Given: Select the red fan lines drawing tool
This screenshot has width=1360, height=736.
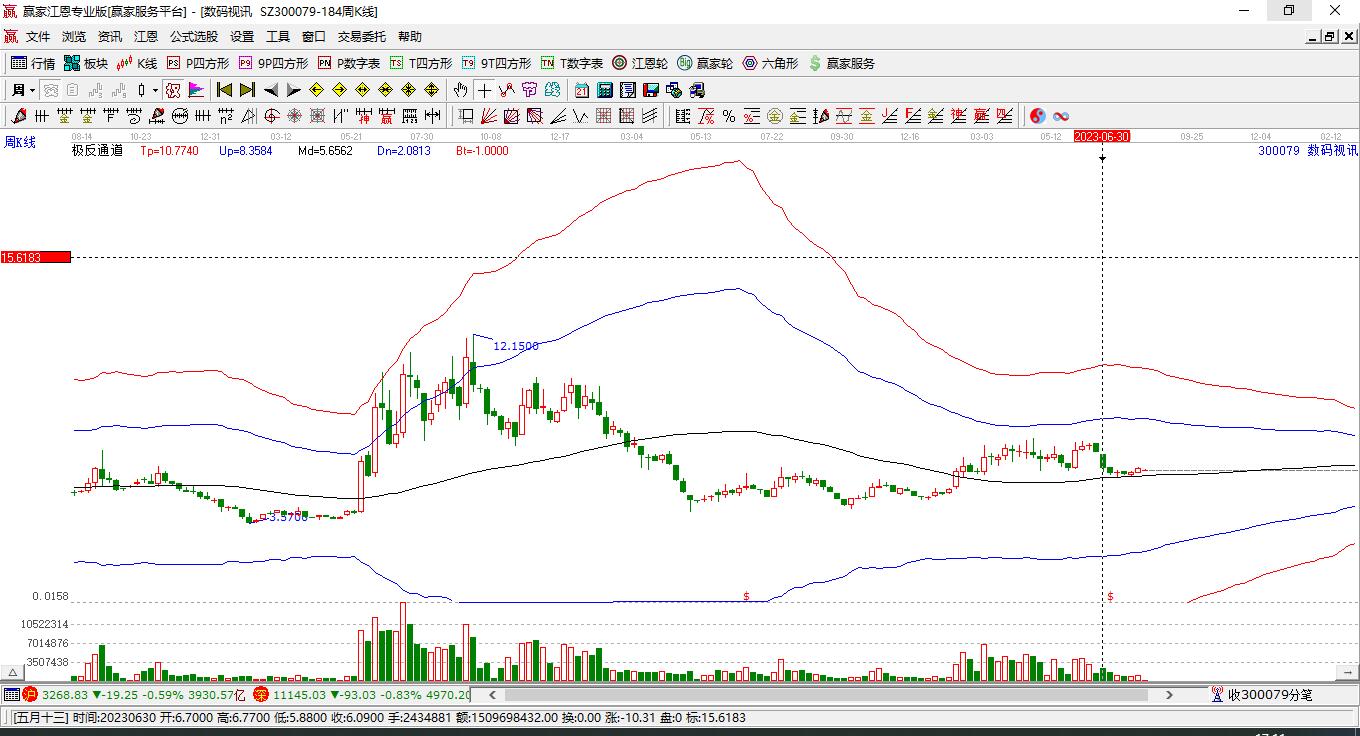Looking at the screenshot, I should point(489,116).
